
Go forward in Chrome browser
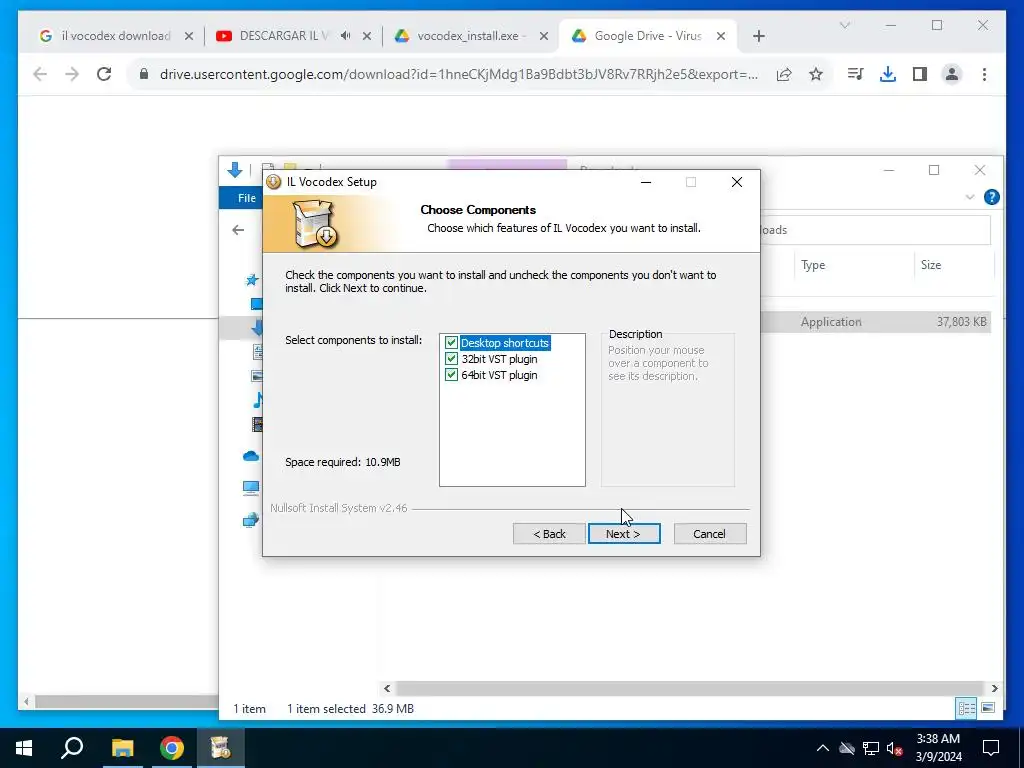coord(72,74)
